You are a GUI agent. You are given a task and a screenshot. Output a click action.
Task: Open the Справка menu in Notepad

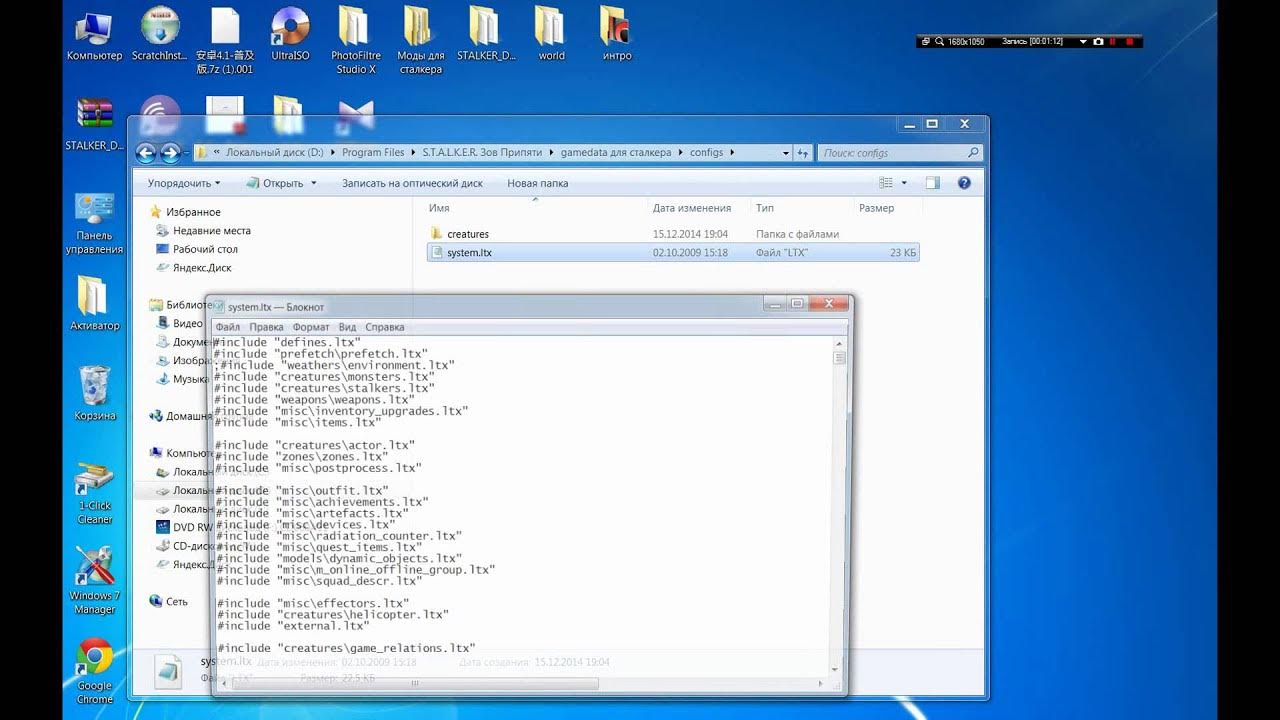[385, 327]
